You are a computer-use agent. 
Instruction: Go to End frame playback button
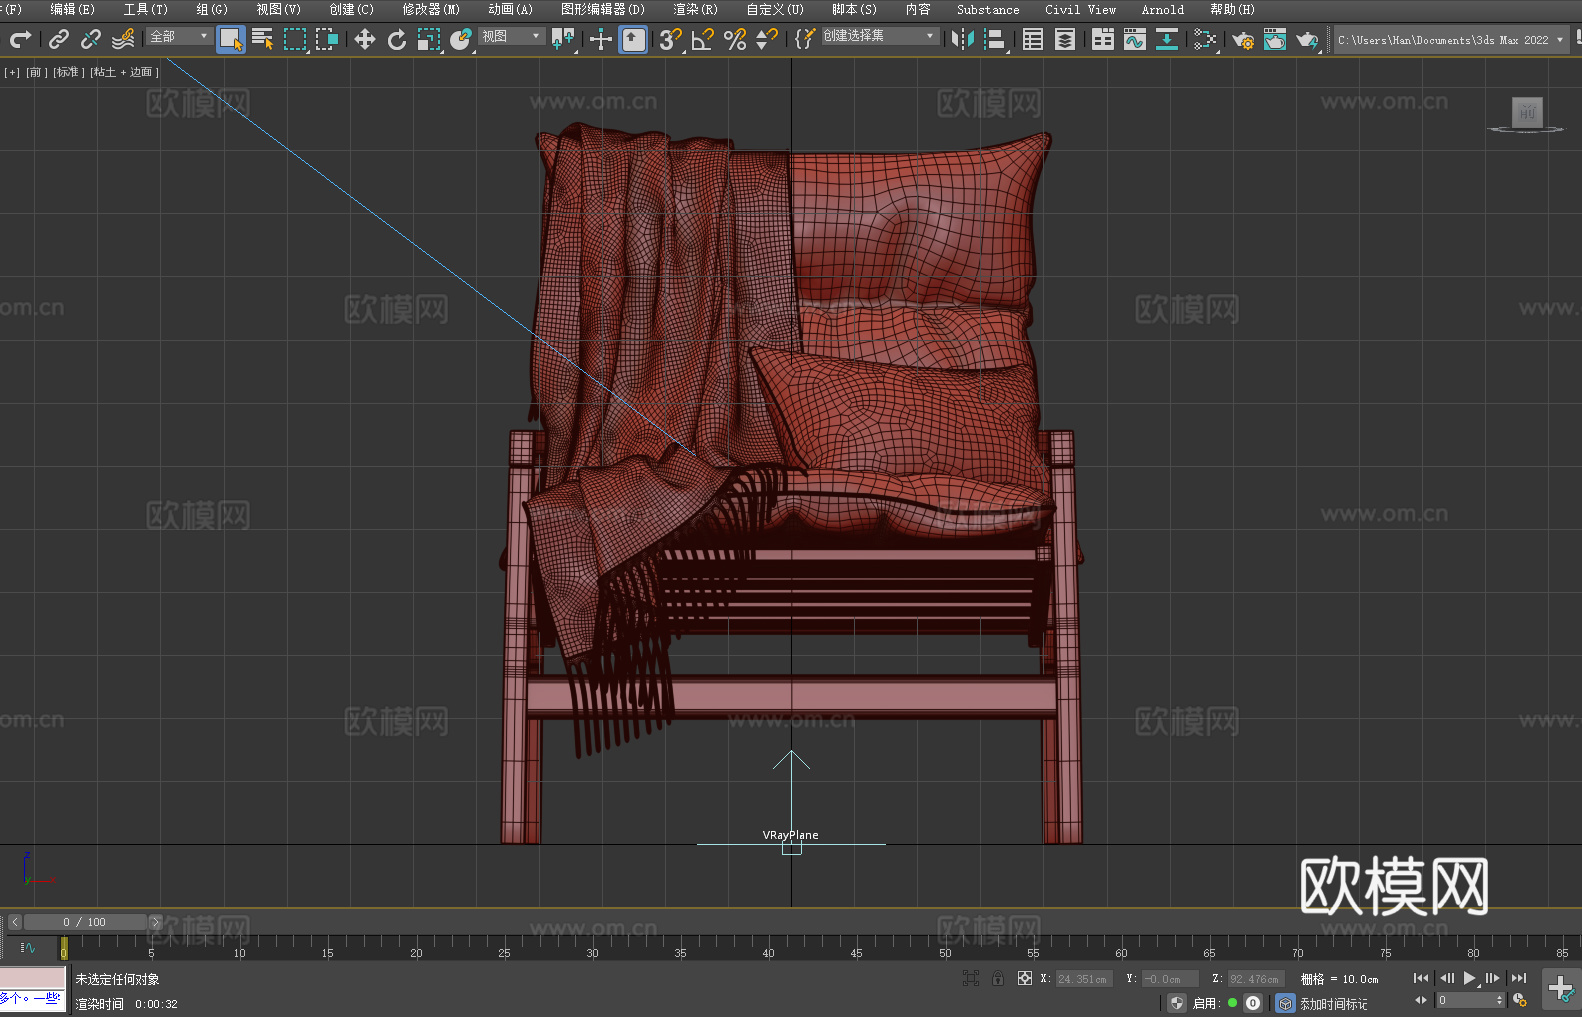point(1519,978)
